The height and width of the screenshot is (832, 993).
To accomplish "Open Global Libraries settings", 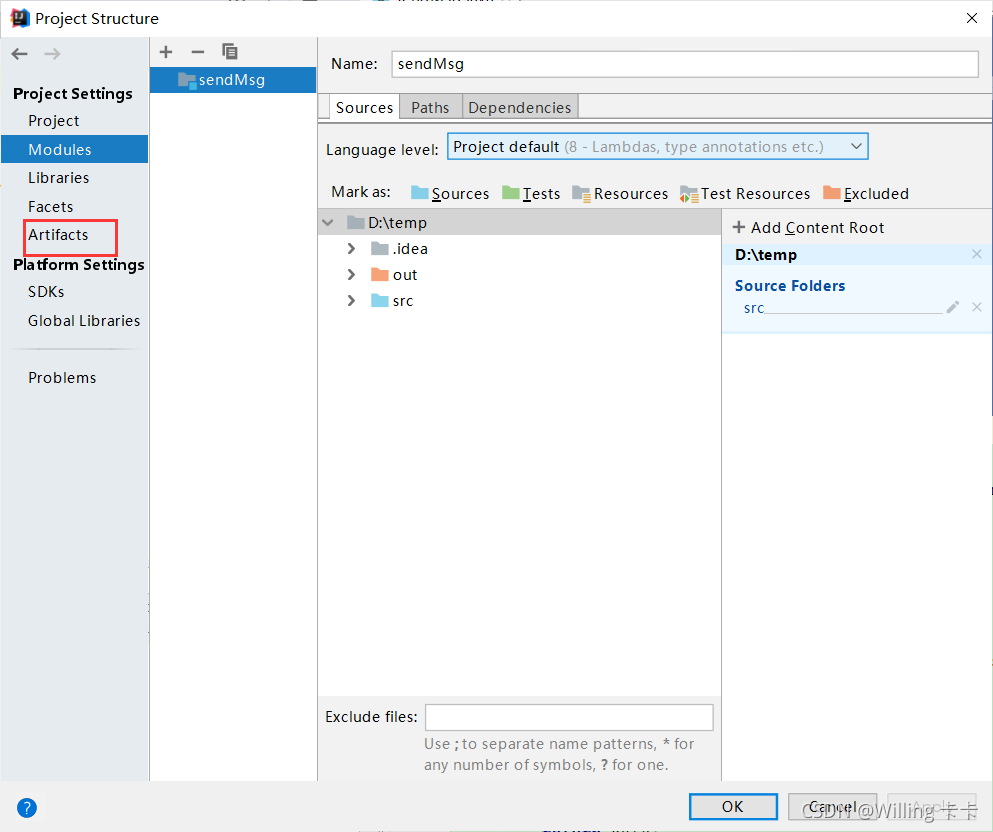I will (84, 321).
